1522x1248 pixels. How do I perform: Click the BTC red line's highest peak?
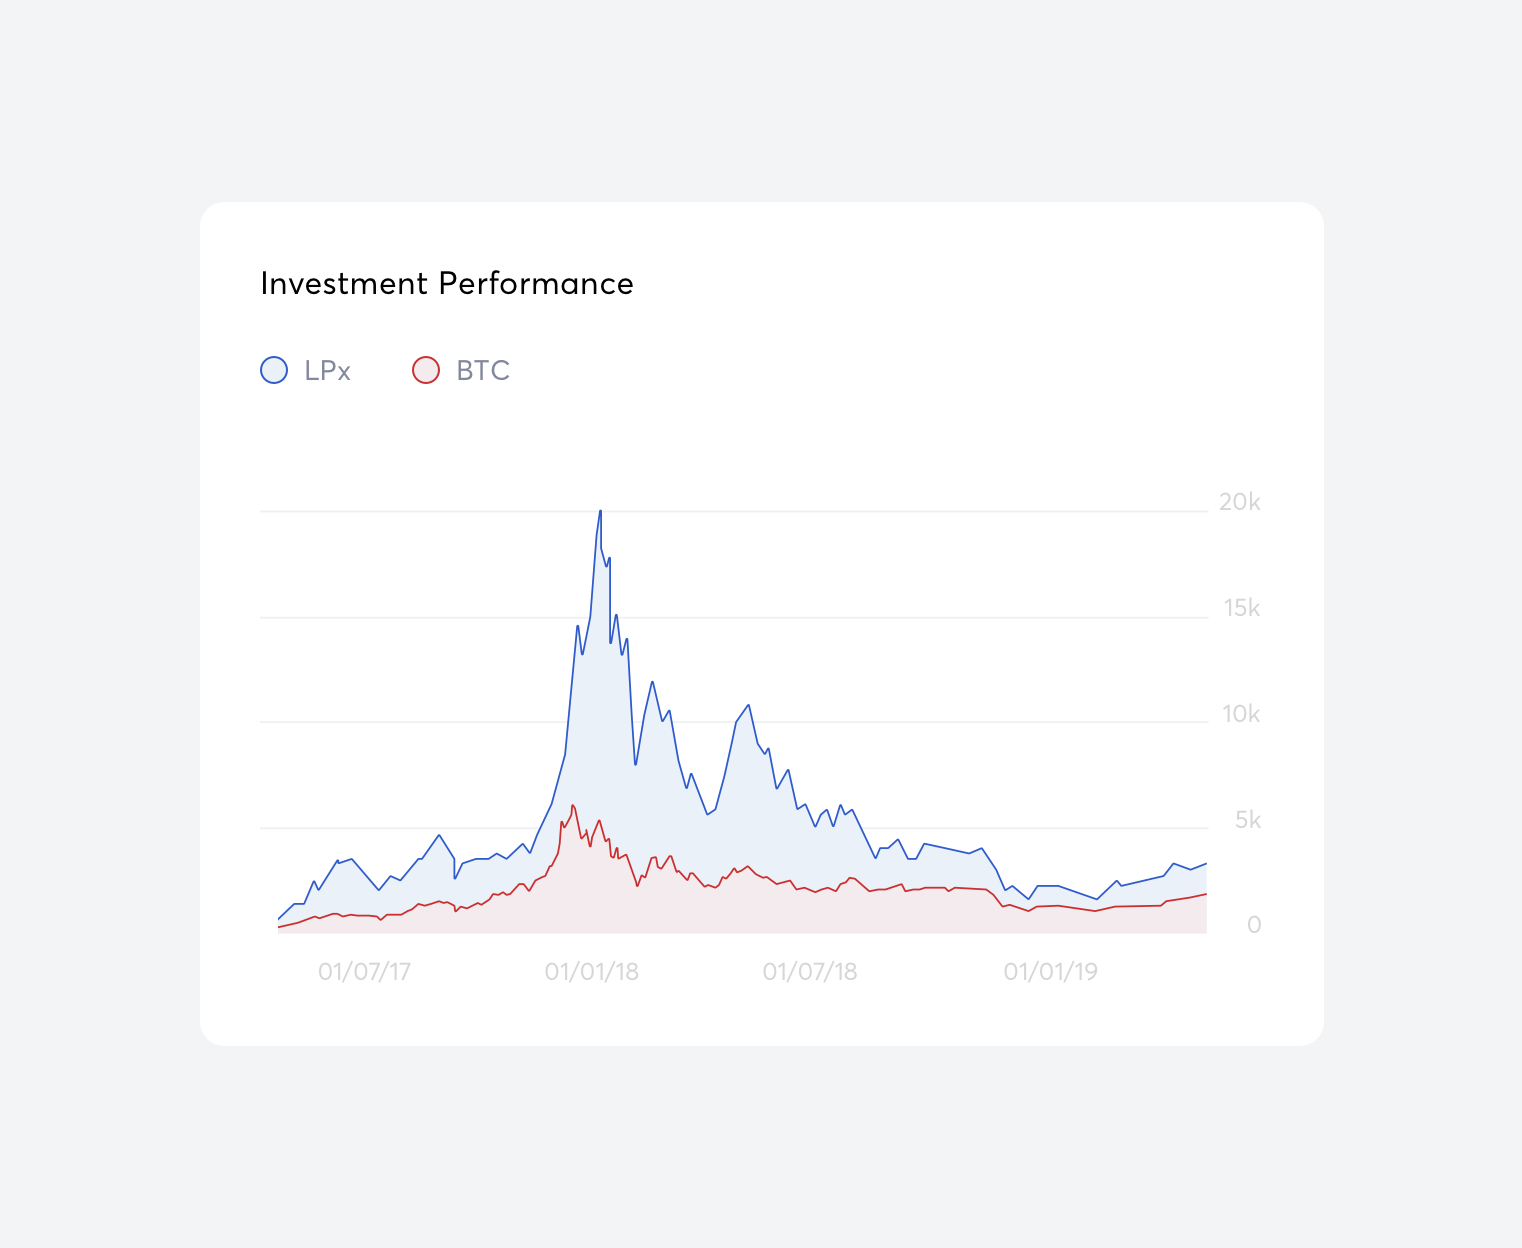point(572,805)
